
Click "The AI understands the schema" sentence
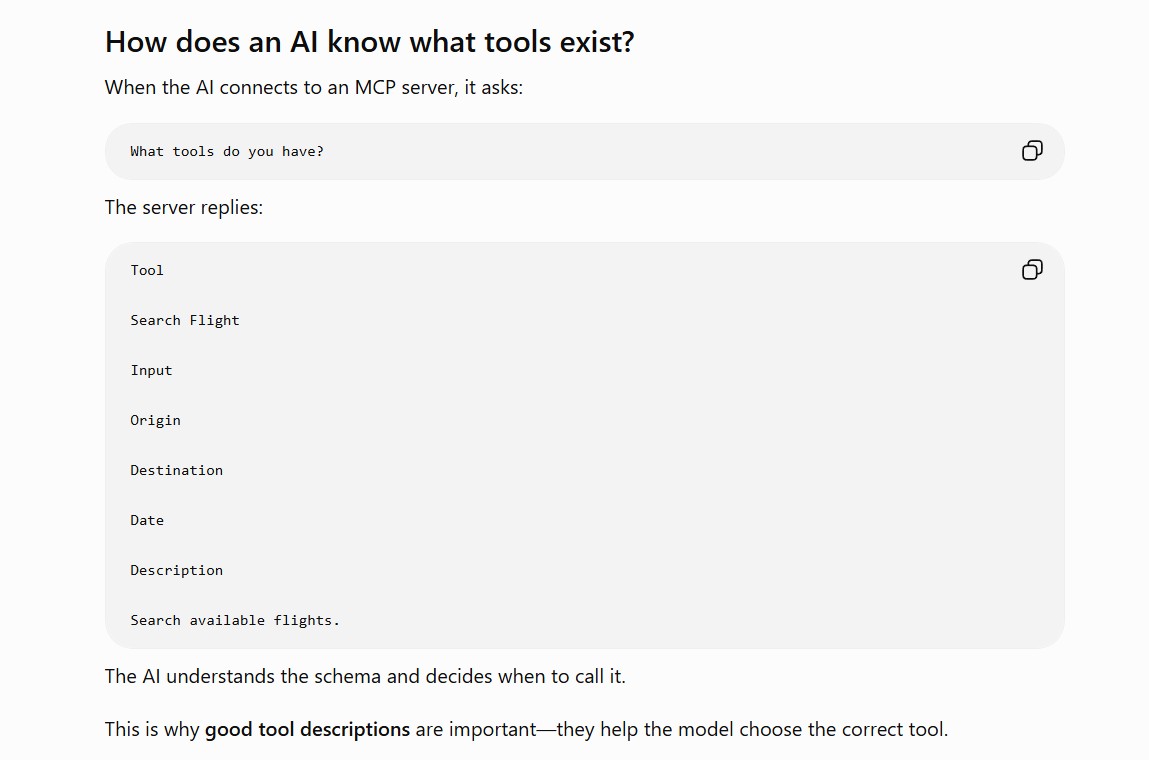[365, 676]
